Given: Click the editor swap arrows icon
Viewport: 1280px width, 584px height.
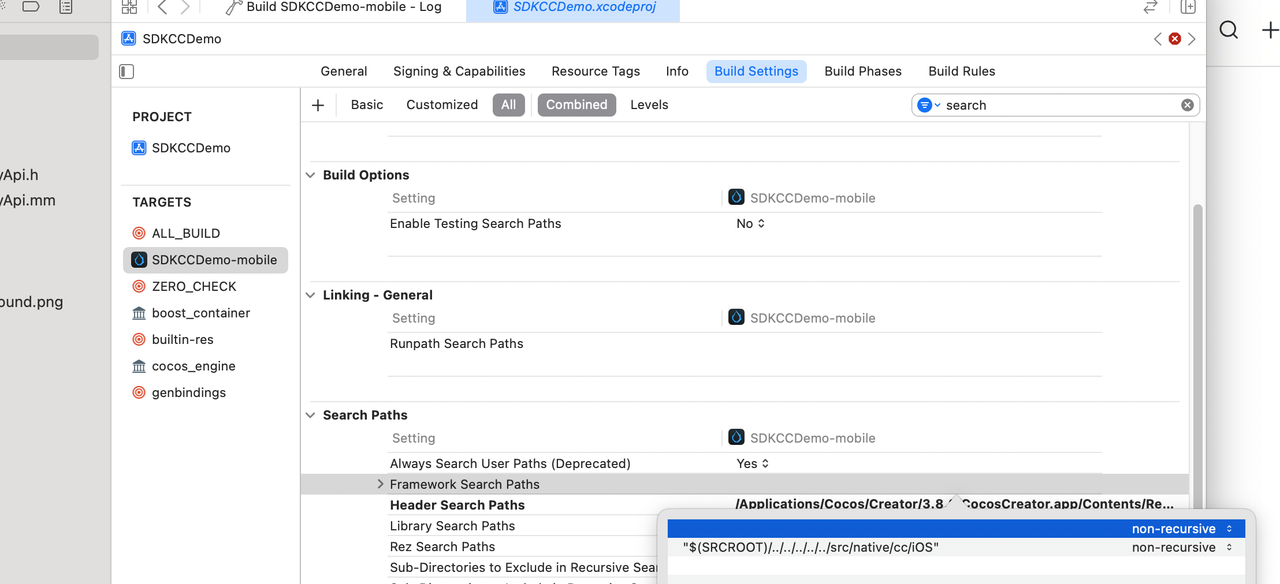Looking at the screenshot, I should [1151, 7].
